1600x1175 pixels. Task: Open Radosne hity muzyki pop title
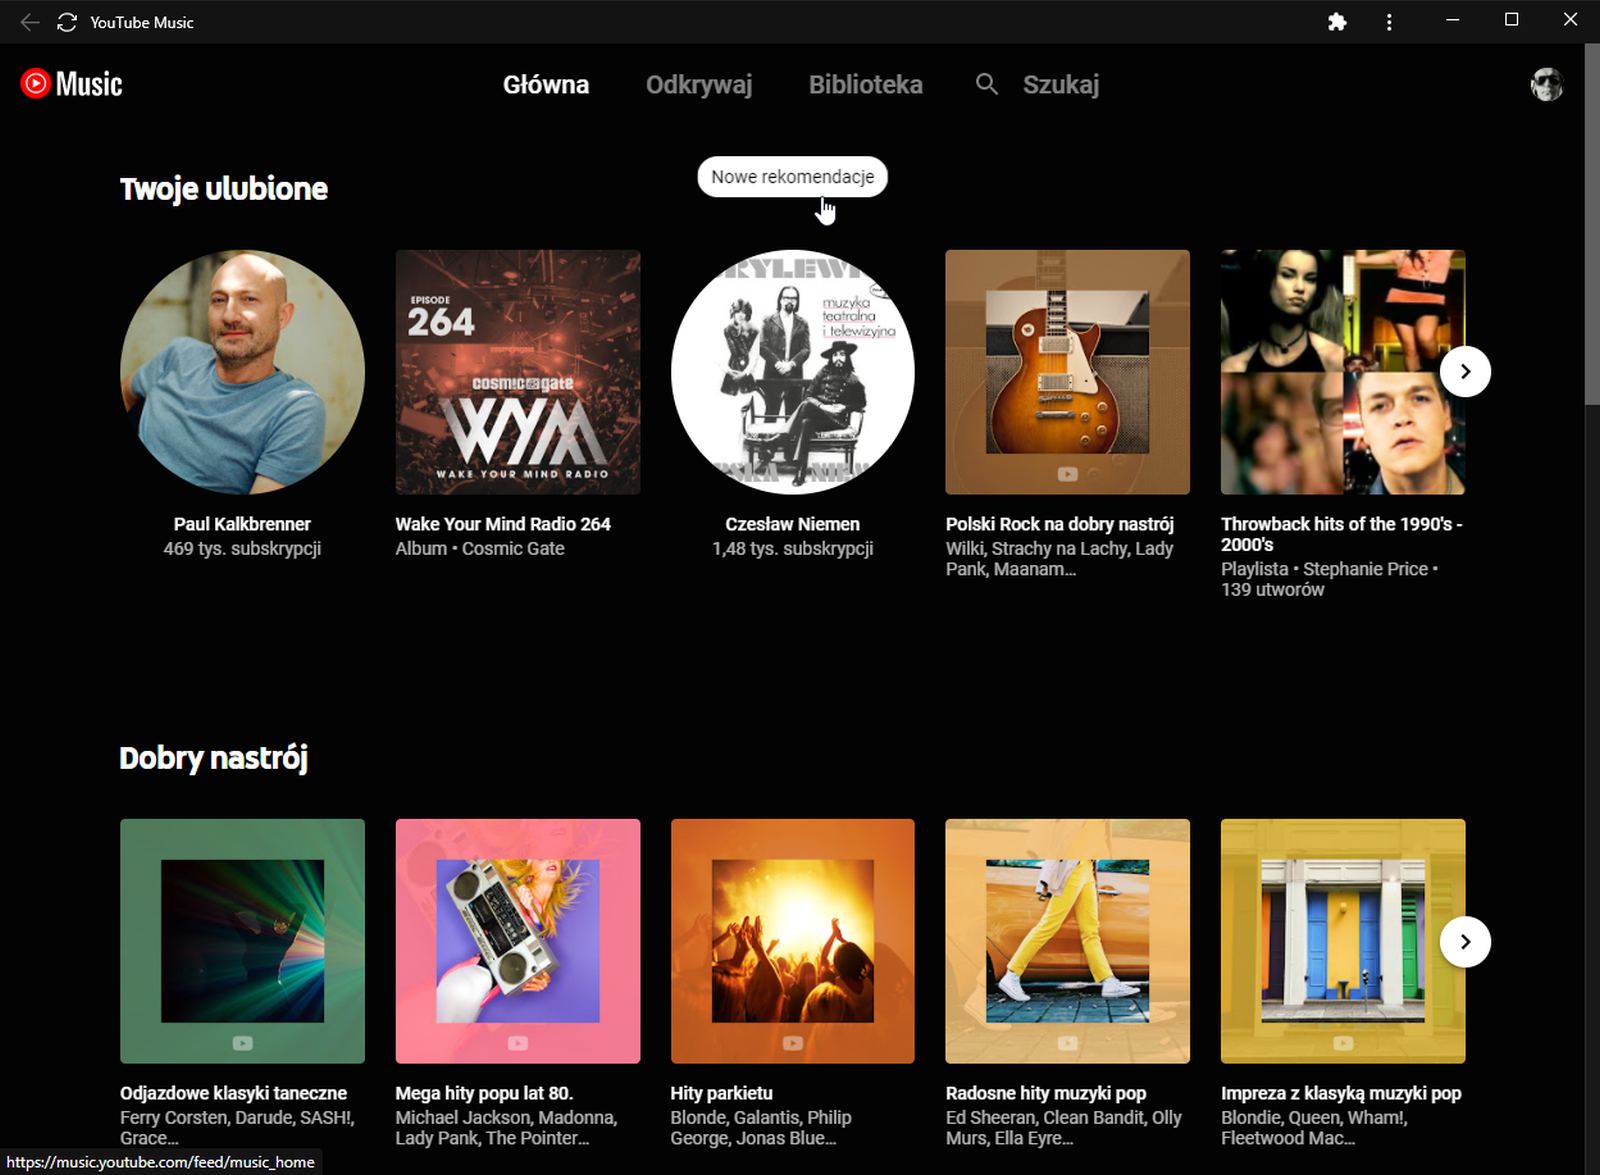coord(1046,1093)
